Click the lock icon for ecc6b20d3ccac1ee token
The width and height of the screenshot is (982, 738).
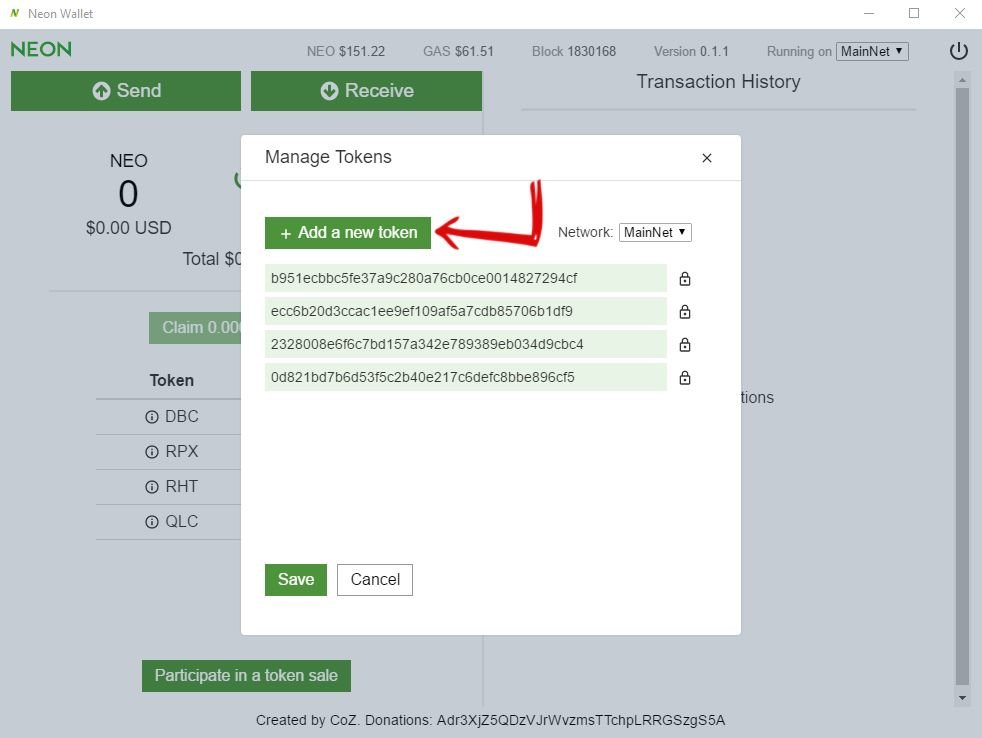coord(685,311)
